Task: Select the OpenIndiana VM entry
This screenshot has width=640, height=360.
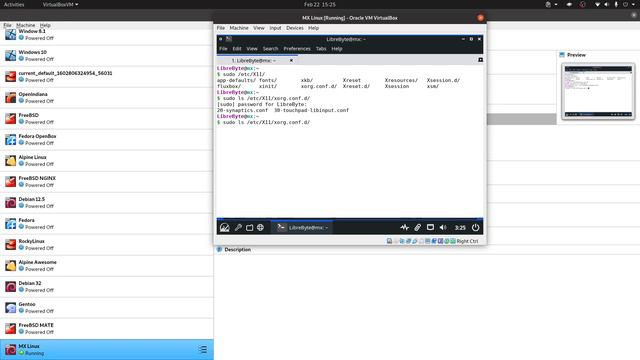Action: pos(107,98)
